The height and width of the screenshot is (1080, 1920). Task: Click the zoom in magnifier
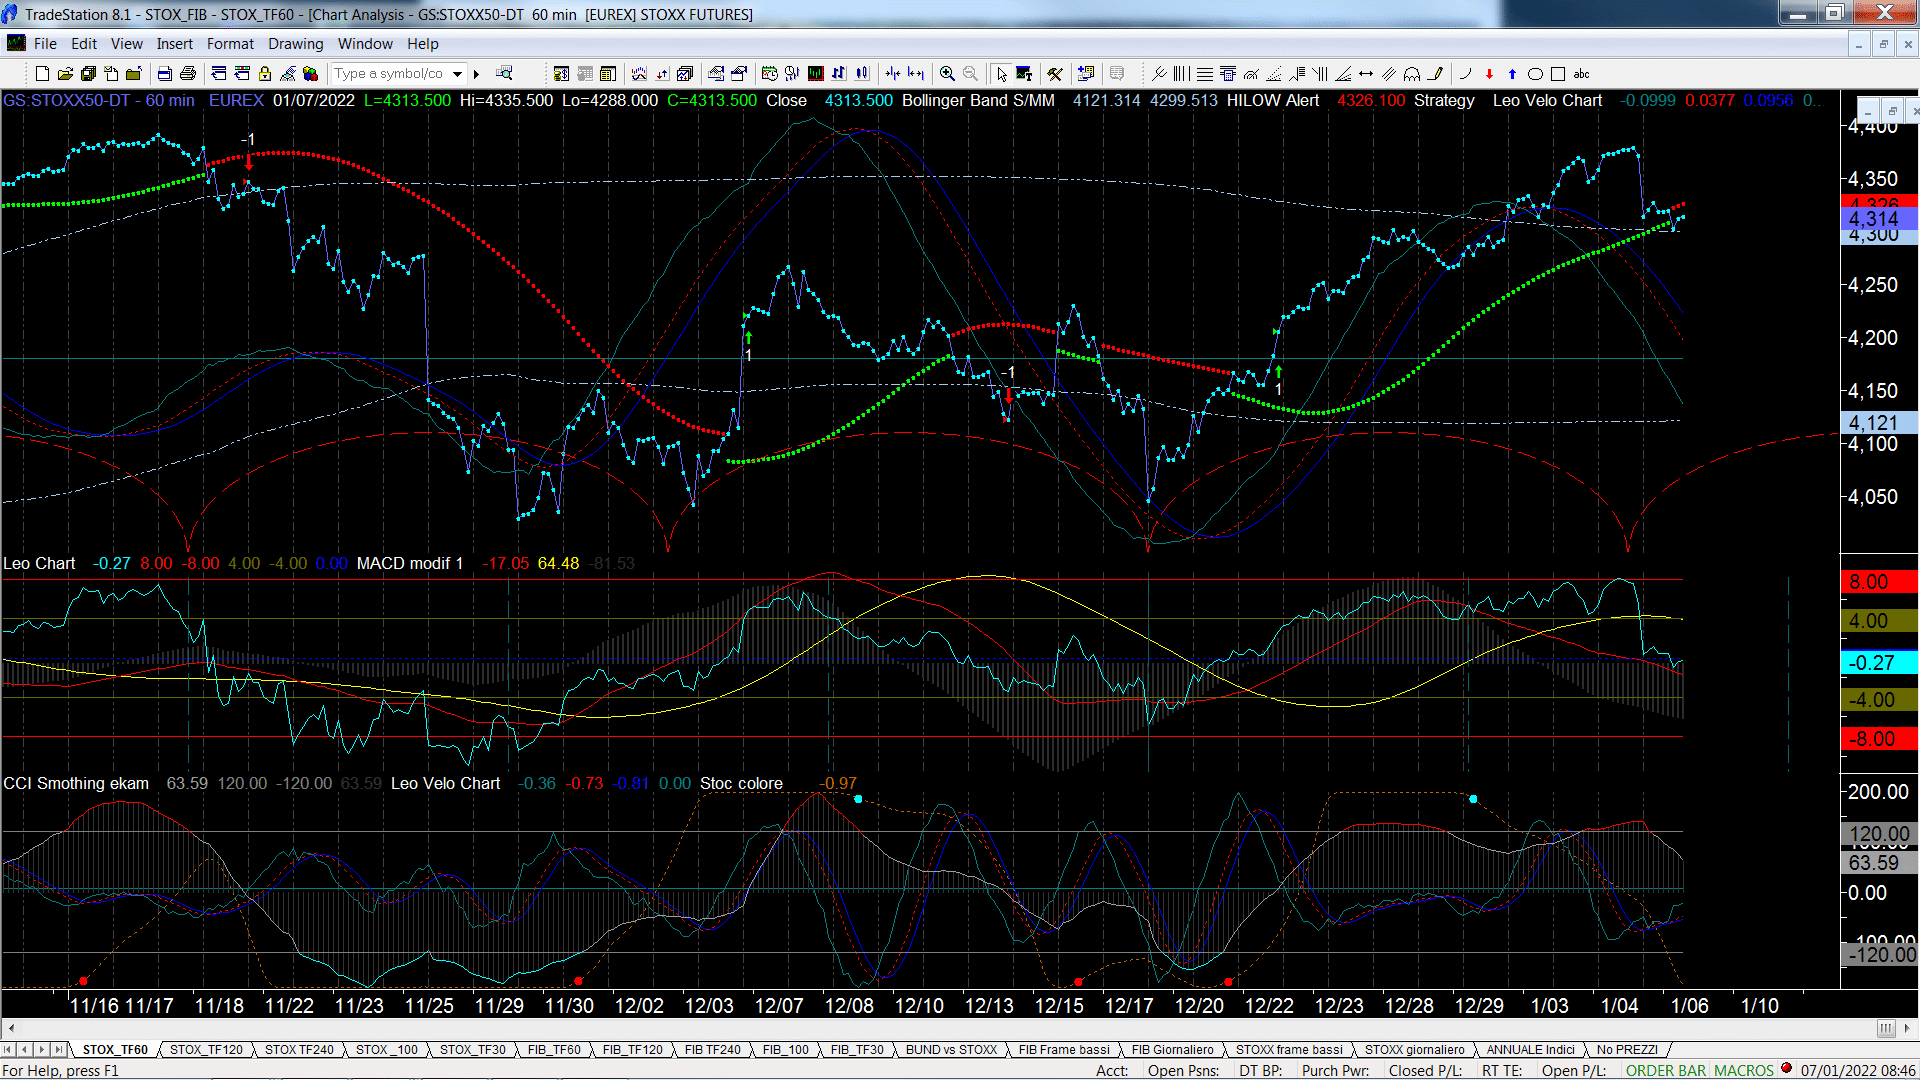click(947, 73)
